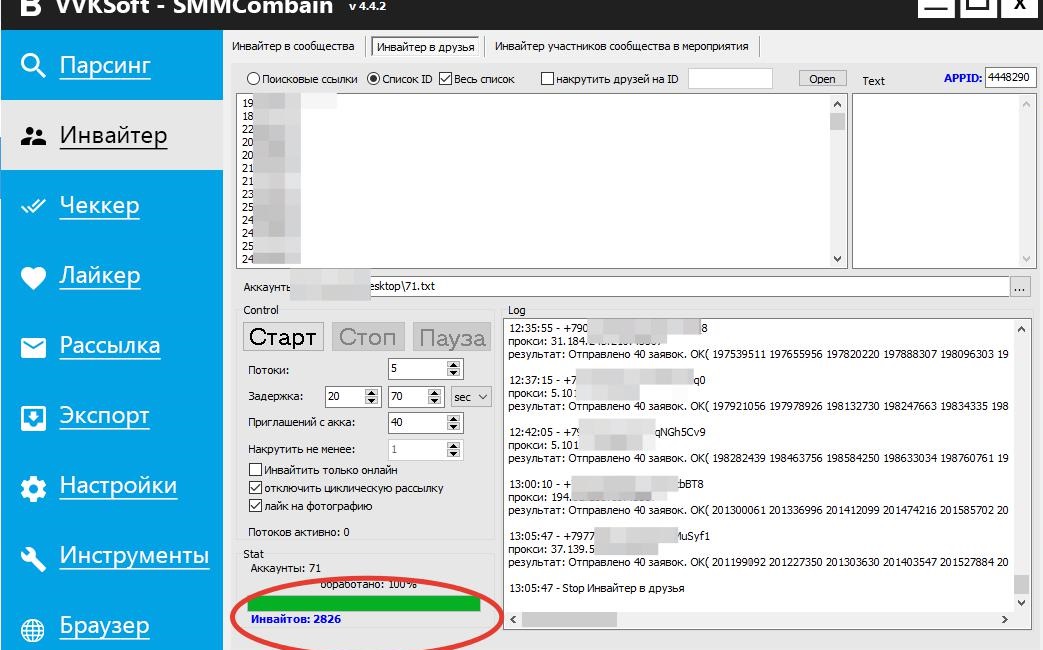The image size is (1043, 650).
Task: Open the Чеккер section
Action: pos(100,205)
